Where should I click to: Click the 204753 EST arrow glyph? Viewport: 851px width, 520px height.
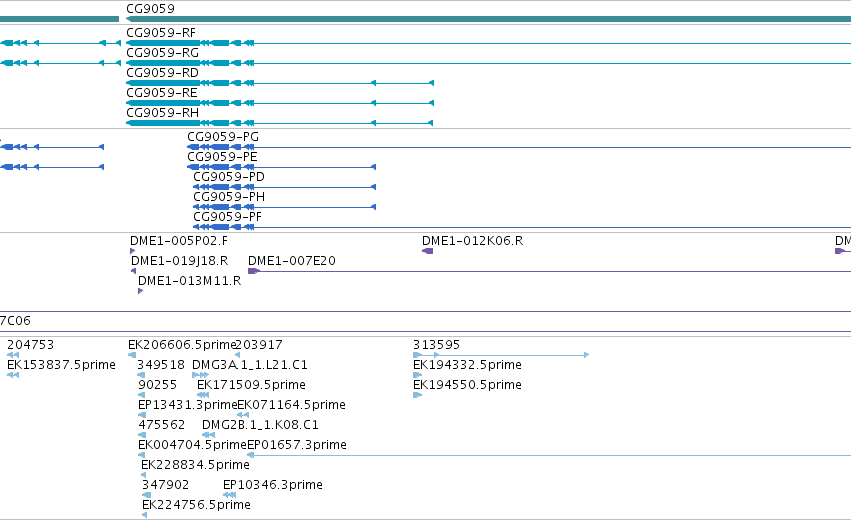[13, 355]
